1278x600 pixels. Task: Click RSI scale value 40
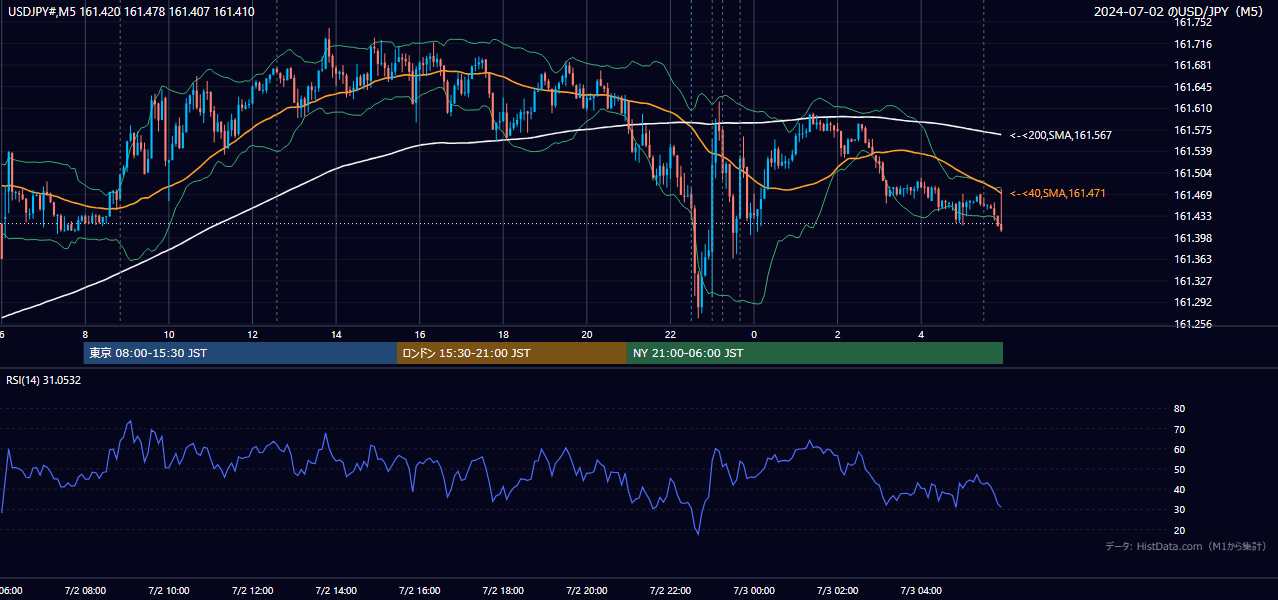coord(1179,489)
